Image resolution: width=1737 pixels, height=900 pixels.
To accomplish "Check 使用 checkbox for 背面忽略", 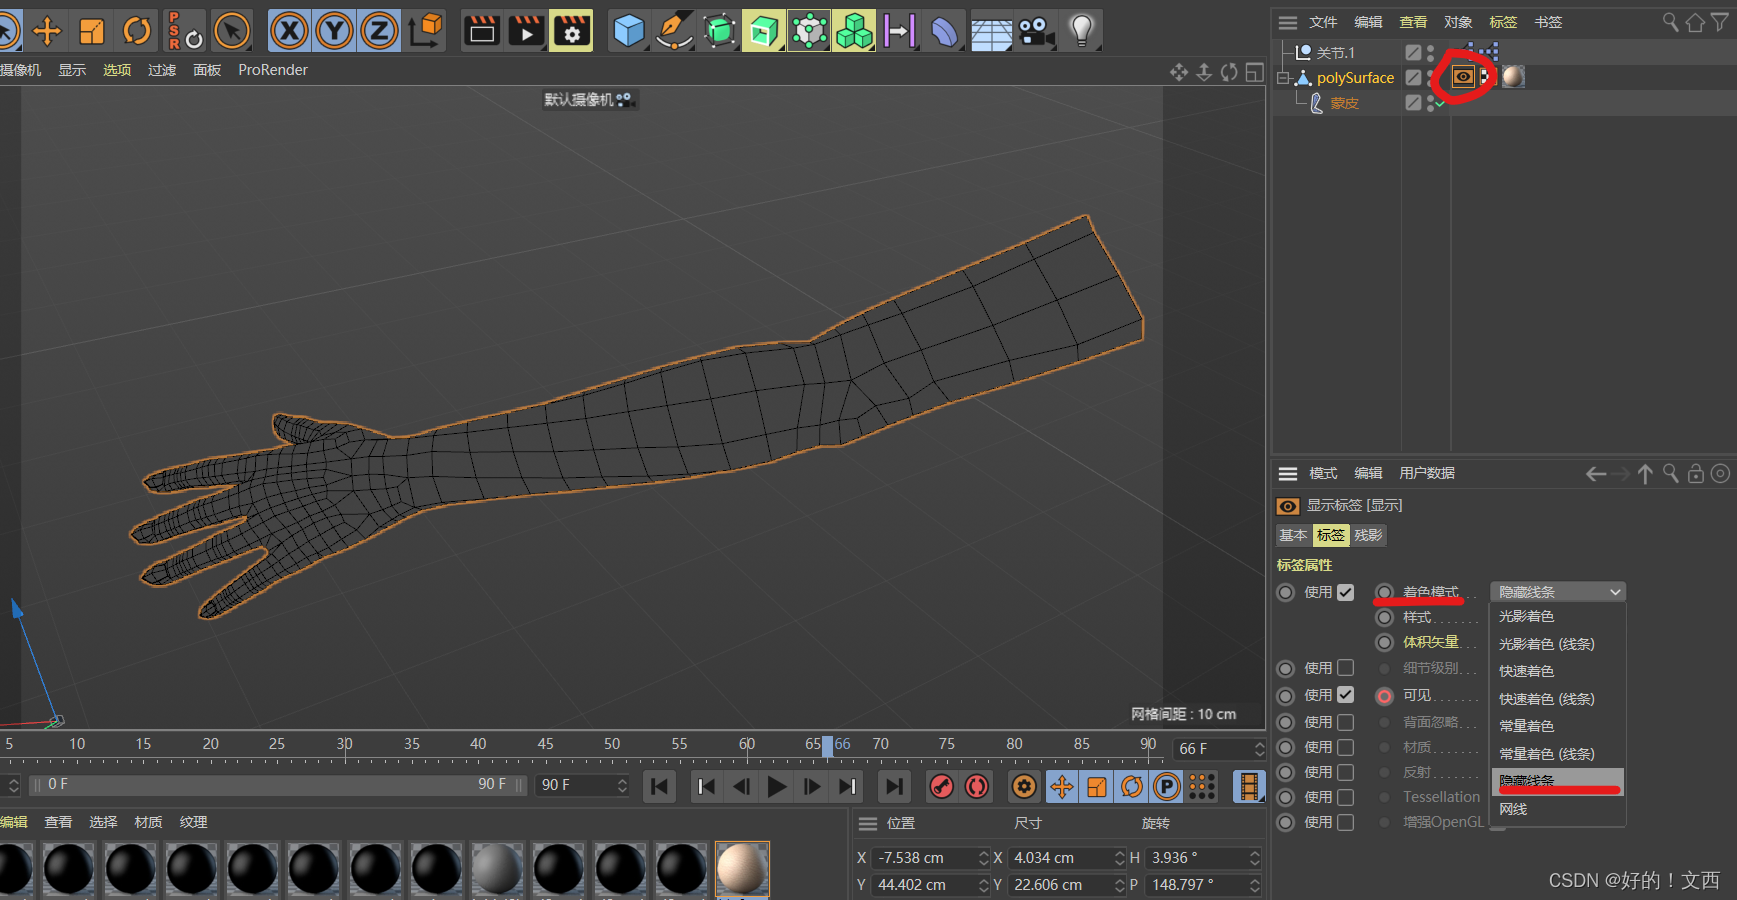I will 1346,722.
